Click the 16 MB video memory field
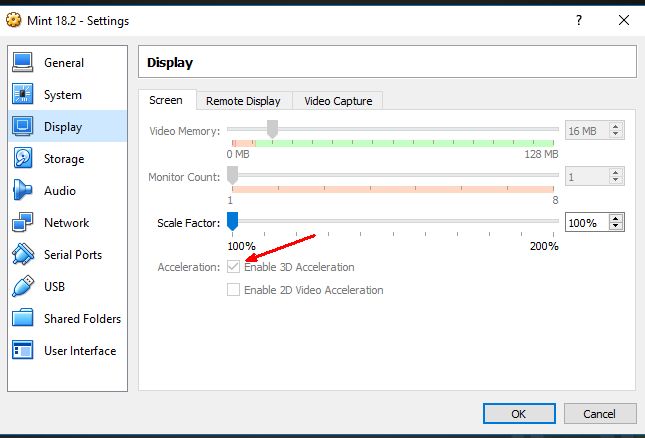The image size is (645, 438). (587, 131)
